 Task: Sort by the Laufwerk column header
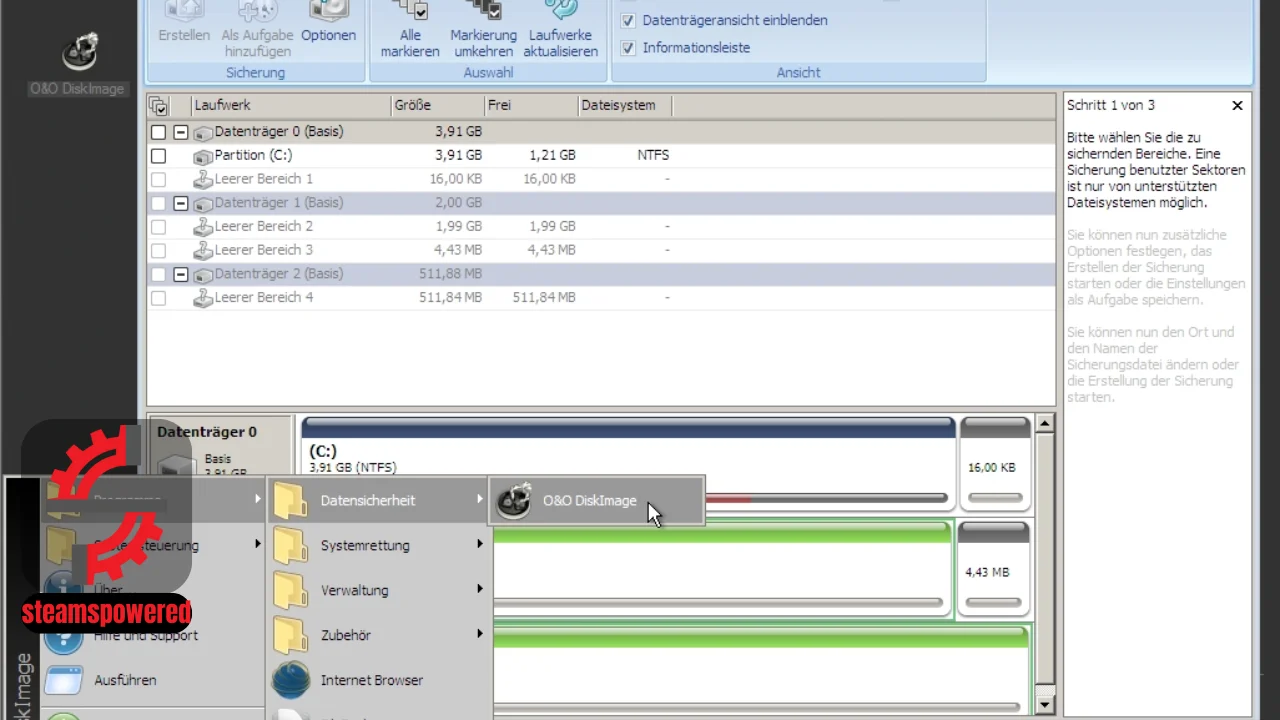(x=291, y=105)
